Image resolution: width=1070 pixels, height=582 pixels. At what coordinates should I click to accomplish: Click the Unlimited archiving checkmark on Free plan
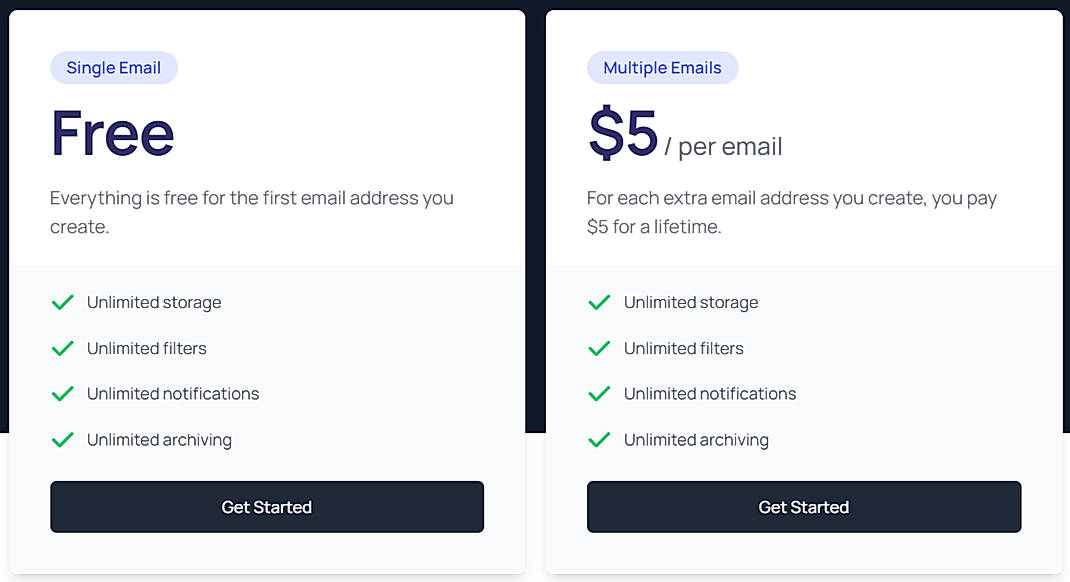pyautogui.click(x=62, y=440)
